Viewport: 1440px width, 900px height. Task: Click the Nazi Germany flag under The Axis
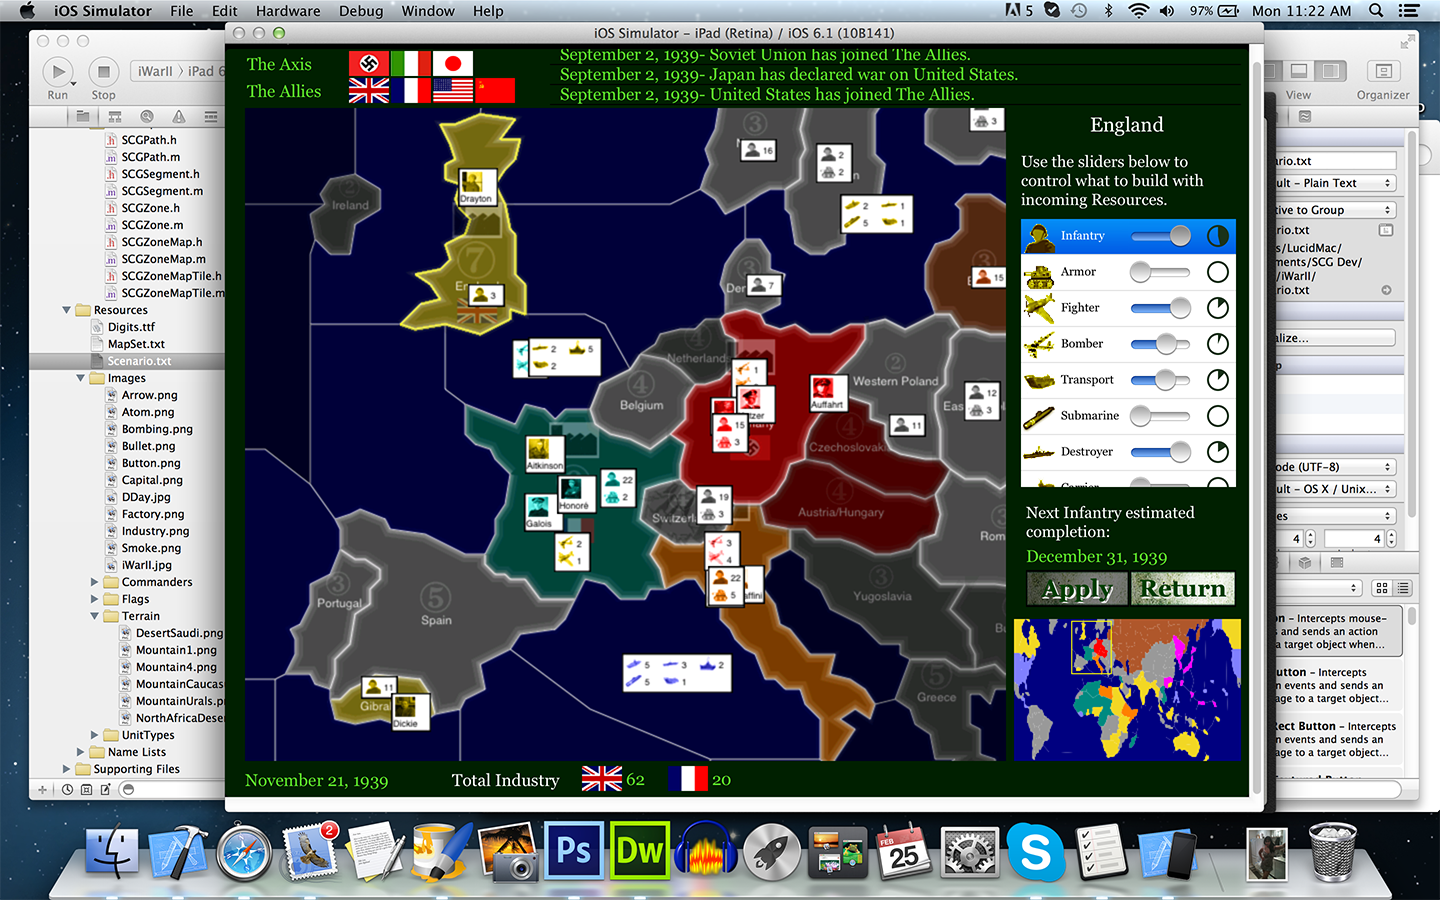tap(367, 62)
